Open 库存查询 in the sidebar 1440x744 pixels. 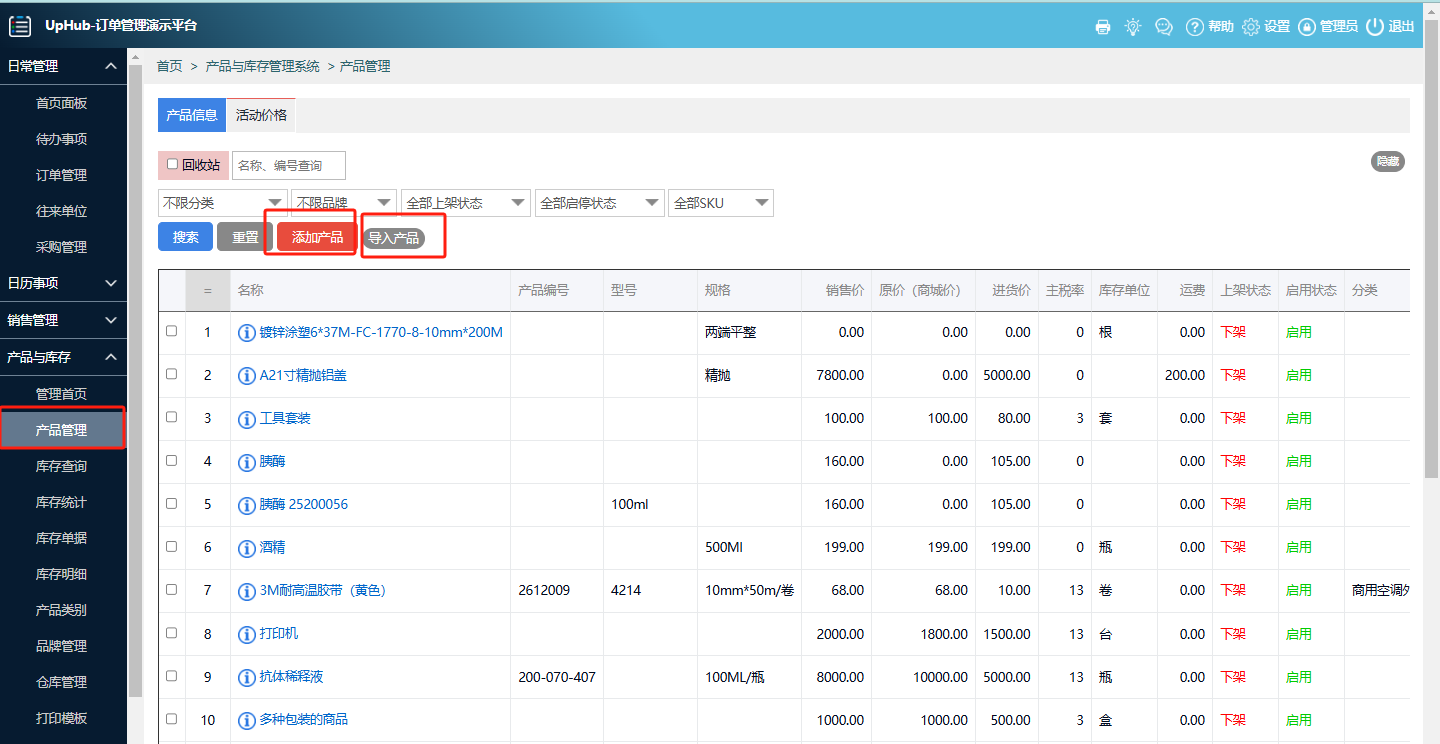coord(61,466)
